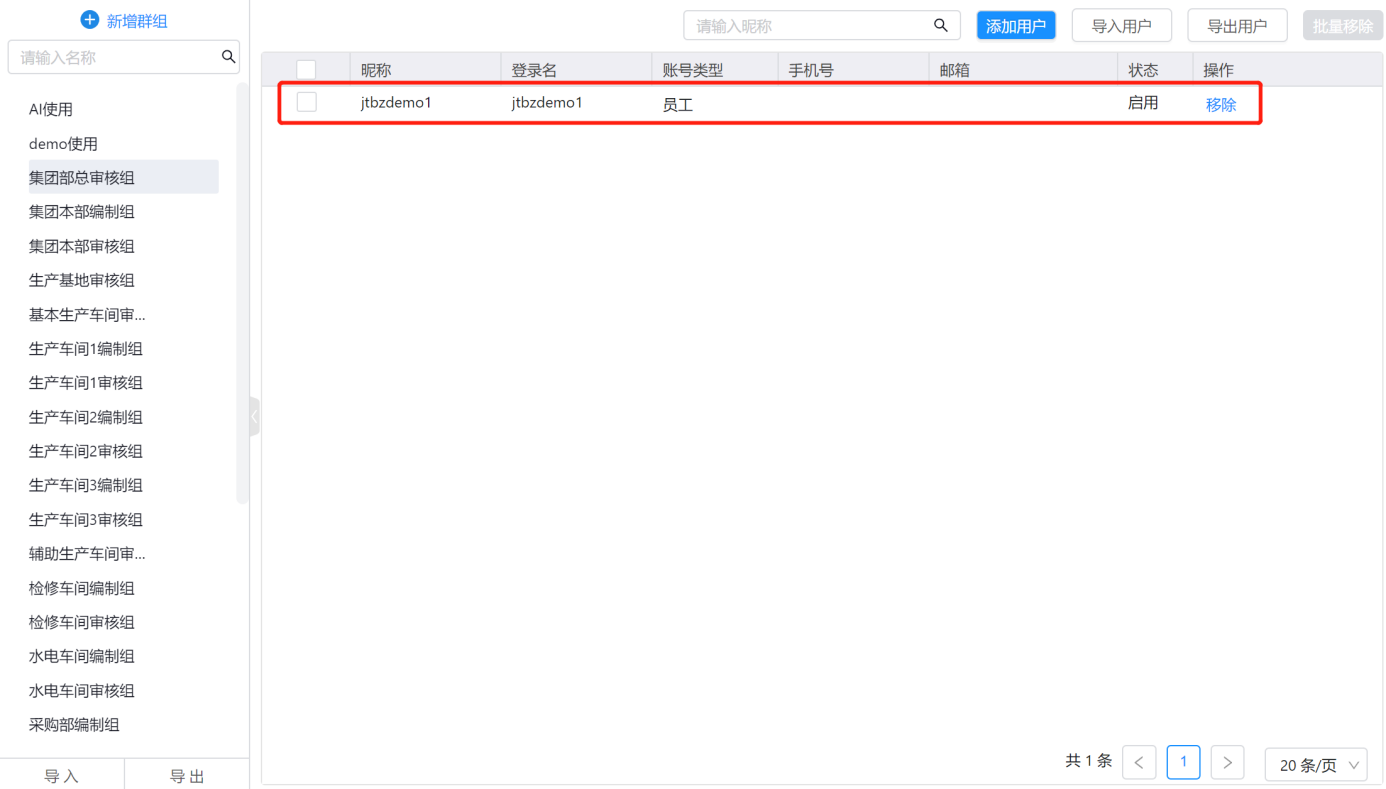Select the 集团部总审核组 group
The height and width of the screenshot is (789, 1386).
[x=82, y=178]
